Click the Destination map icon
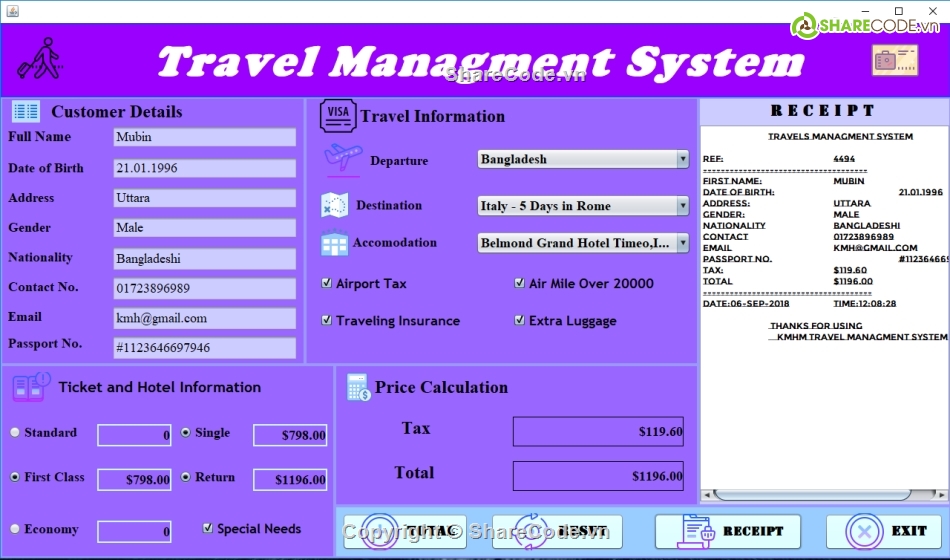The height and width of the screenshot is (560, 950). 334,205
